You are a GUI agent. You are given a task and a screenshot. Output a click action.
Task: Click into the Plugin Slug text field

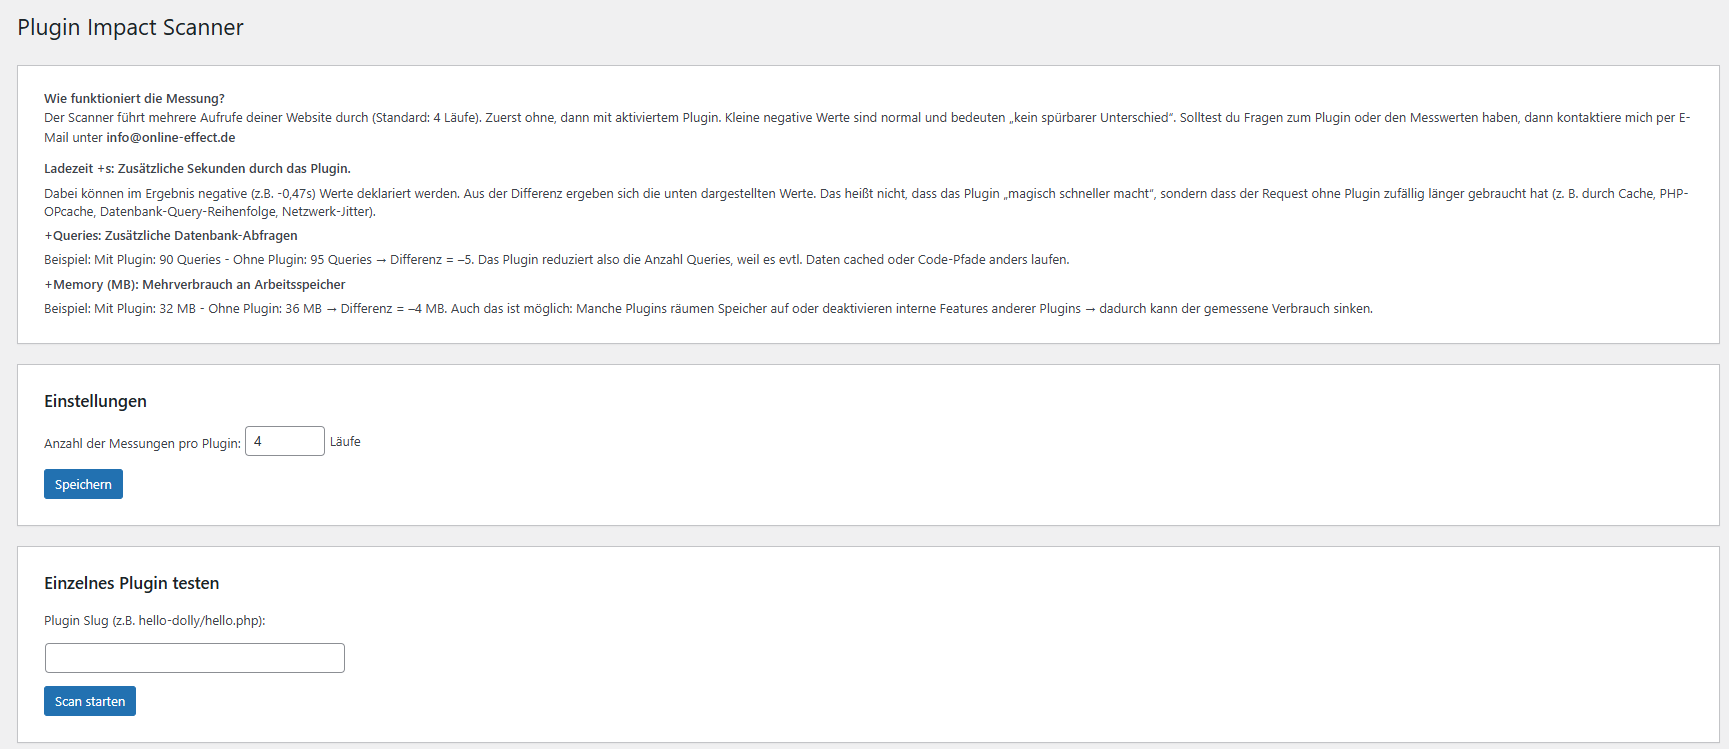click(x=195, y=658)
